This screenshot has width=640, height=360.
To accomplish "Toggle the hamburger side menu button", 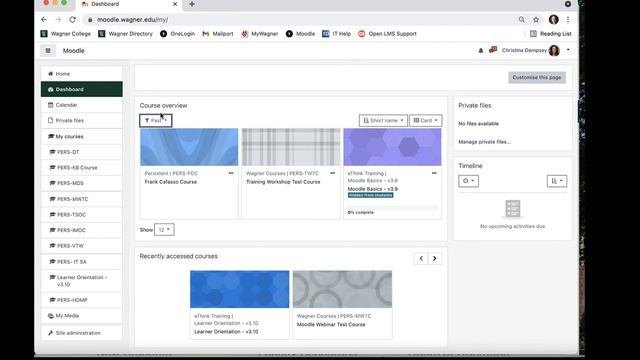I will 48,51.
